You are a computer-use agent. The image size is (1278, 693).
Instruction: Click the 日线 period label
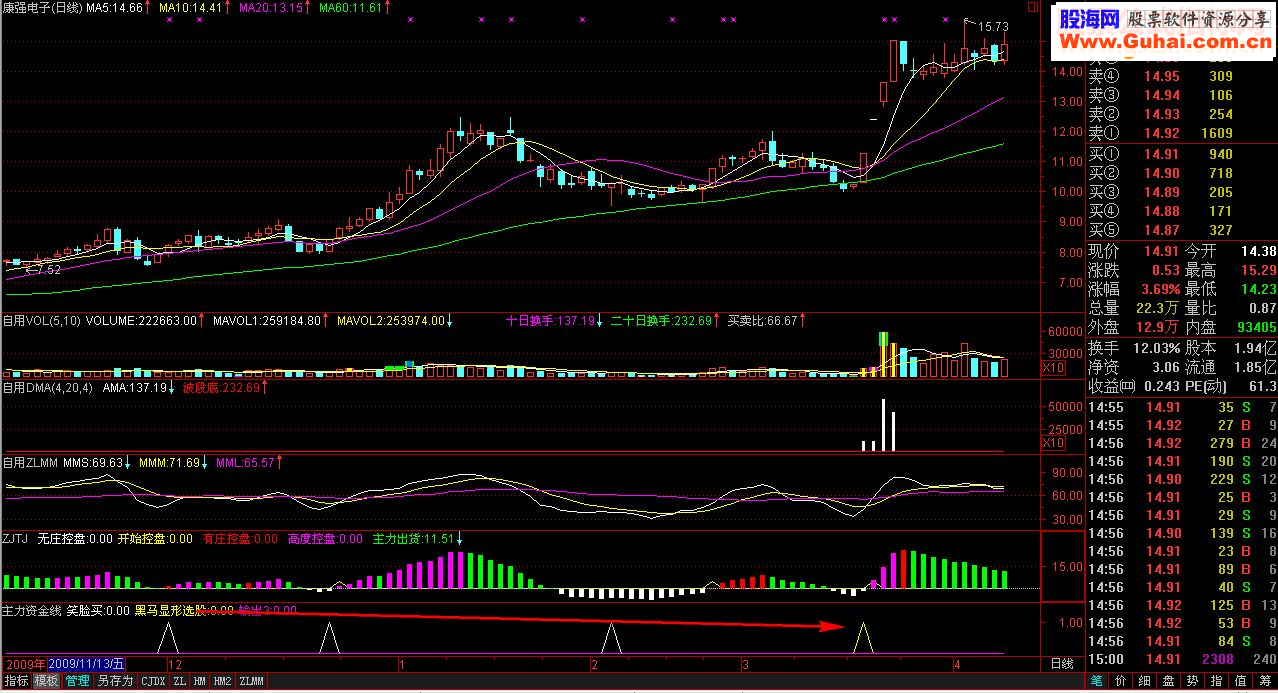[1061, 664]
